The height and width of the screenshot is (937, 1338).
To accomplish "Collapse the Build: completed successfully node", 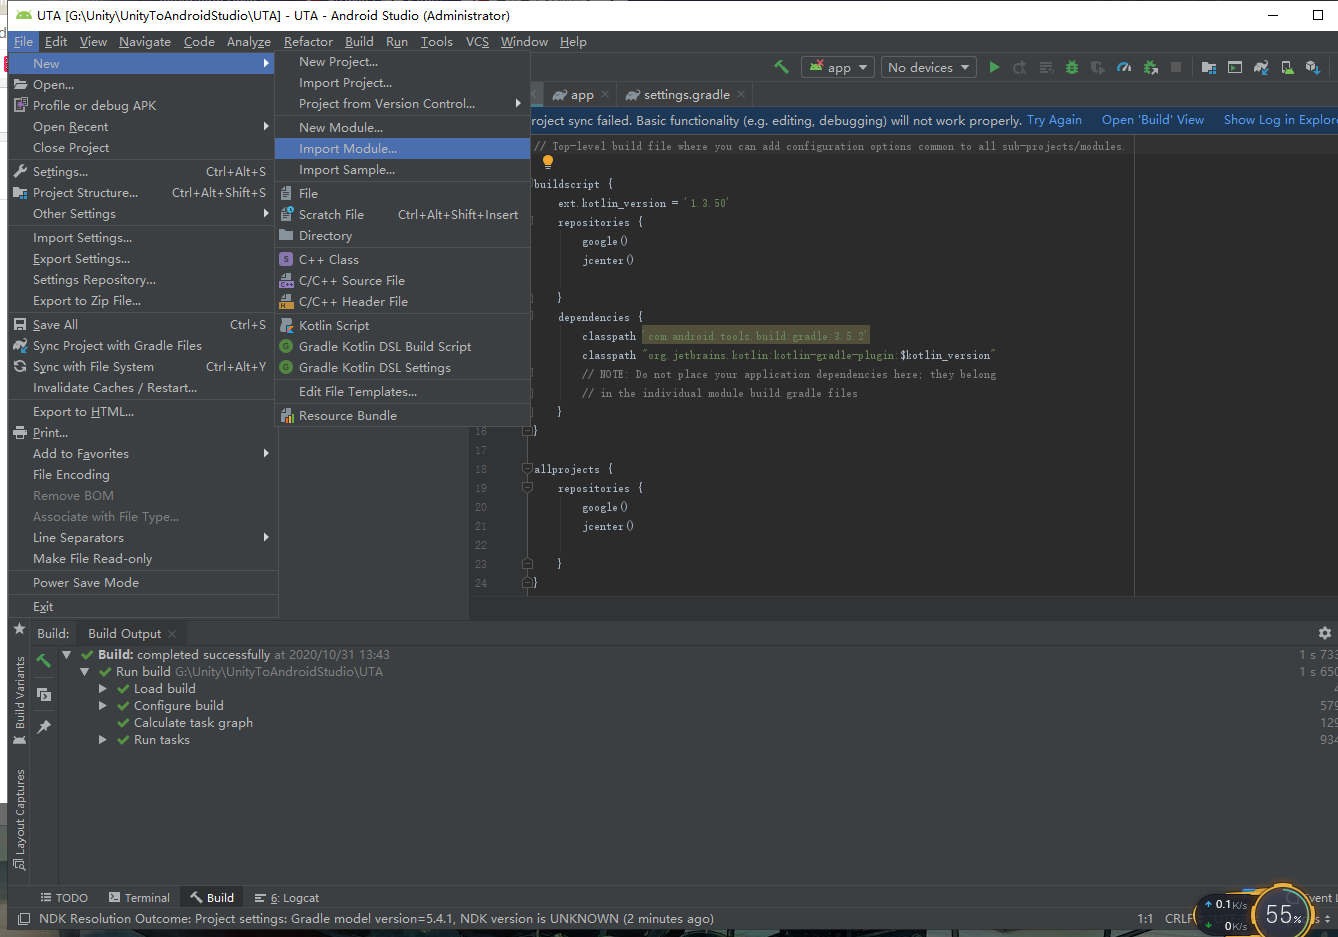I will tap(67, 655).
